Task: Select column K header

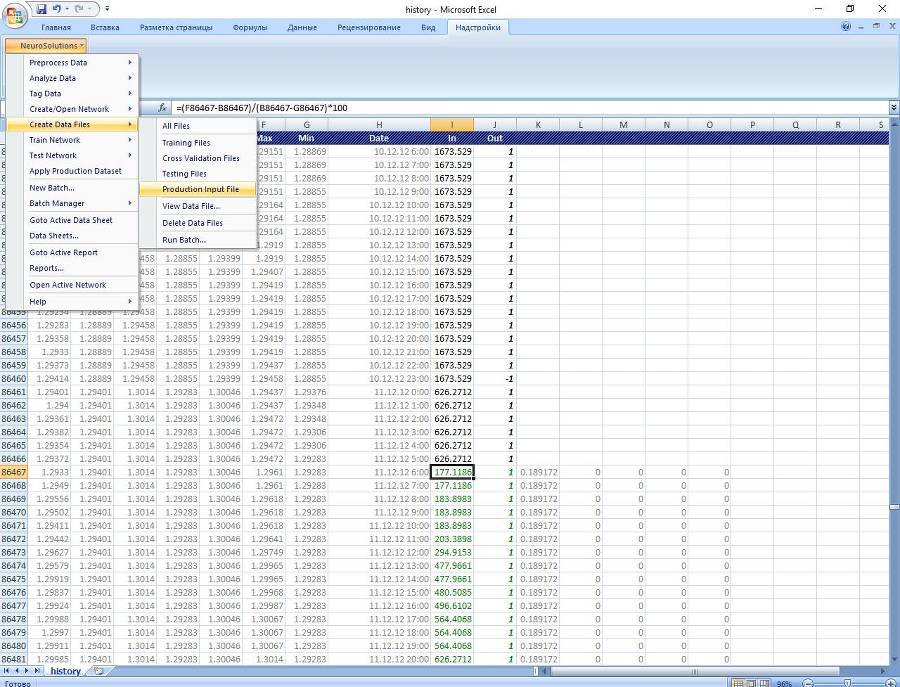Action: pyautogui.click(x=538, y=125)
